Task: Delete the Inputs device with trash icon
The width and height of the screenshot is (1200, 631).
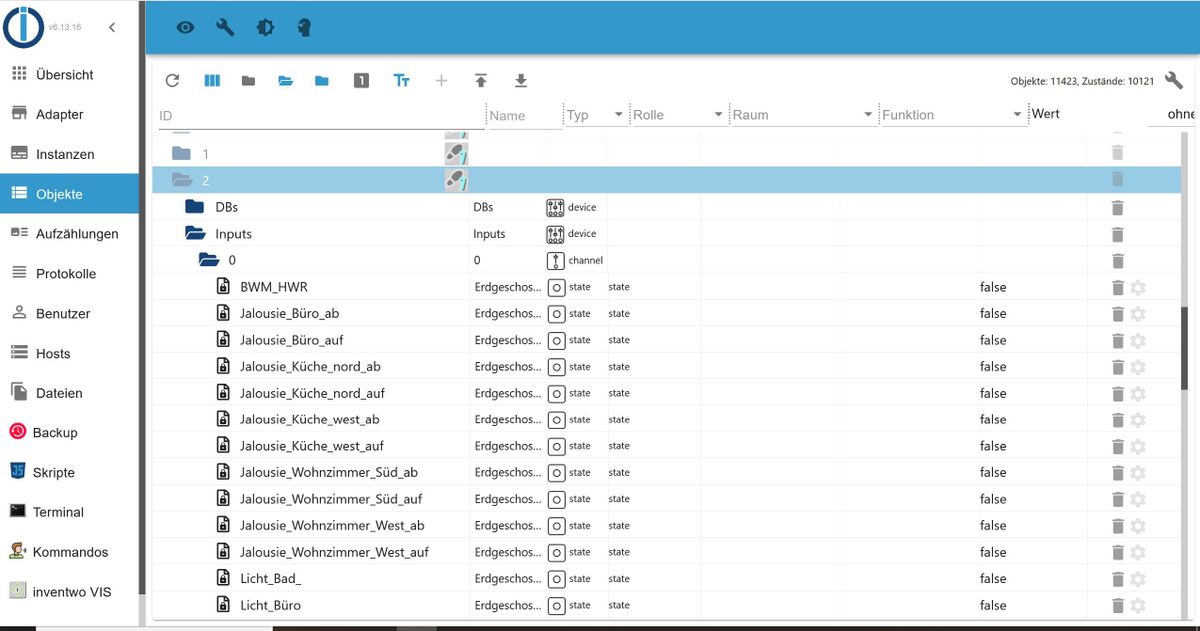Action: (1117, 233)
